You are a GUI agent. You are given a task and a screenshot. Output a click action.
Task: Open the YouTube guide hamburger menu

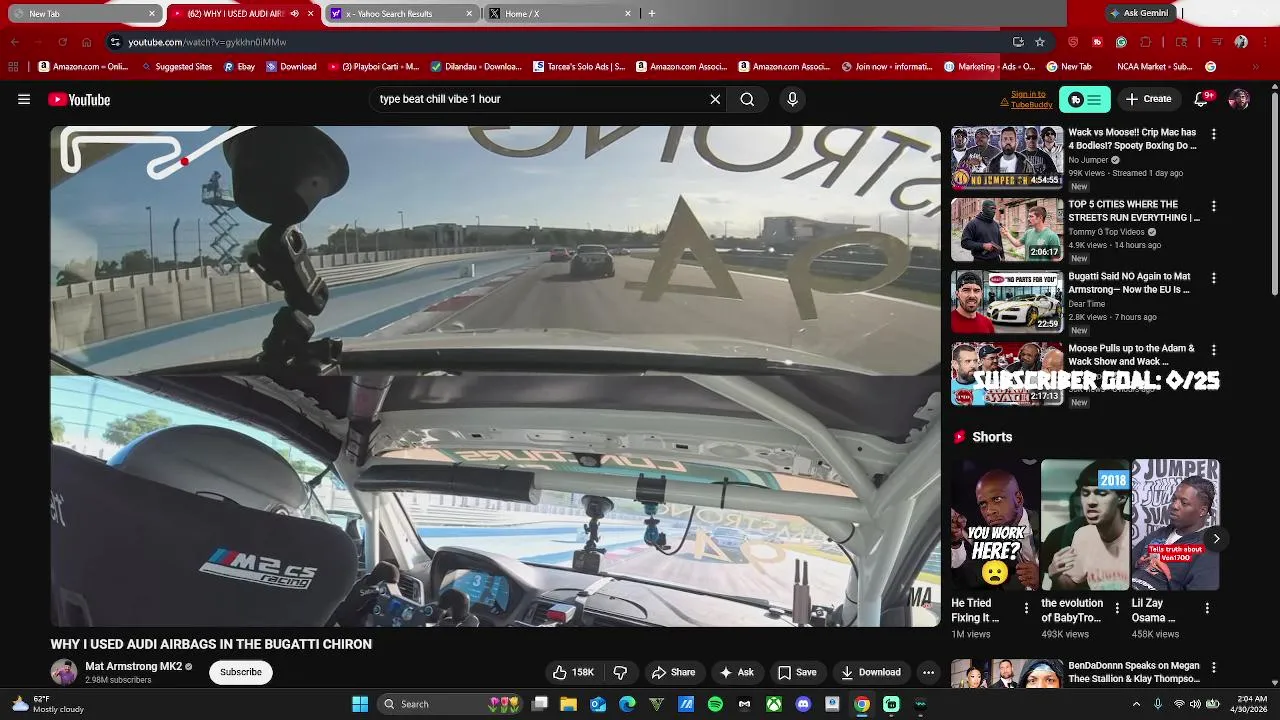pos(24,99)
